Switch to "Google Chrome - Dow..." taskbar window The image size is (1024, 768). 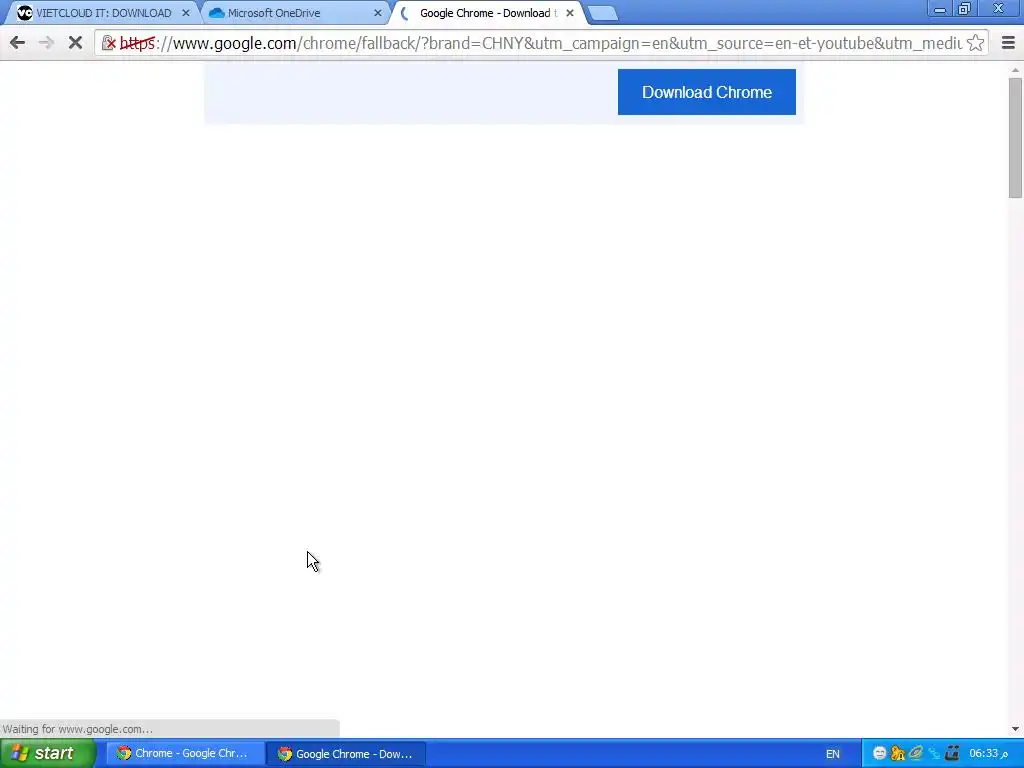pos(346,754)
